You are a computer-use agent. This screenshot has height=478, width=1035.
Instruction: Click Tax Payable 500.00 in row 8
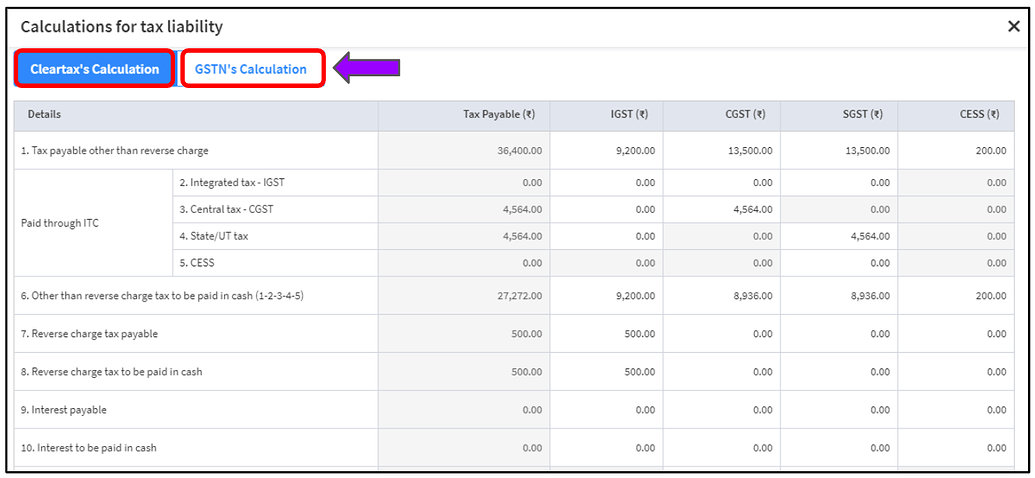click(x=527, y=372)
